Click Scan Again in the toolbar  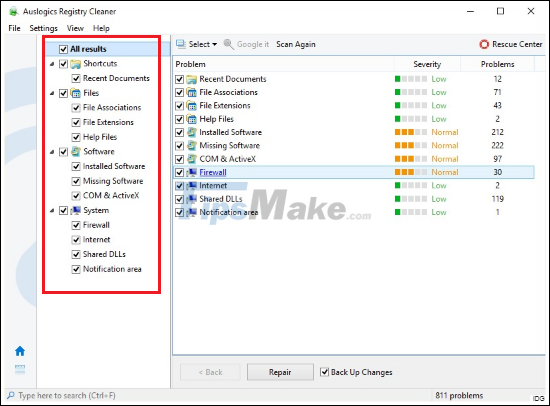pyautogui.click(x=296, y=44)
